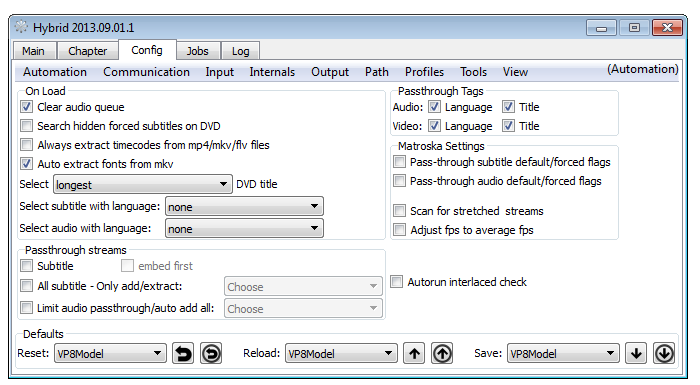
Task: Open the Reset VP8Model dropdown
Action: (x=110, y=354)
